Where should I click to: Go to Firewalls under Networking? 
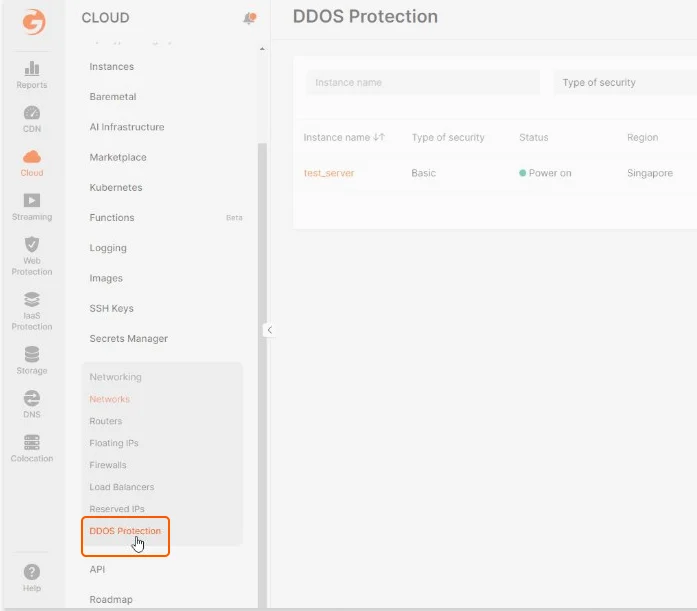(x=108, y=465)
